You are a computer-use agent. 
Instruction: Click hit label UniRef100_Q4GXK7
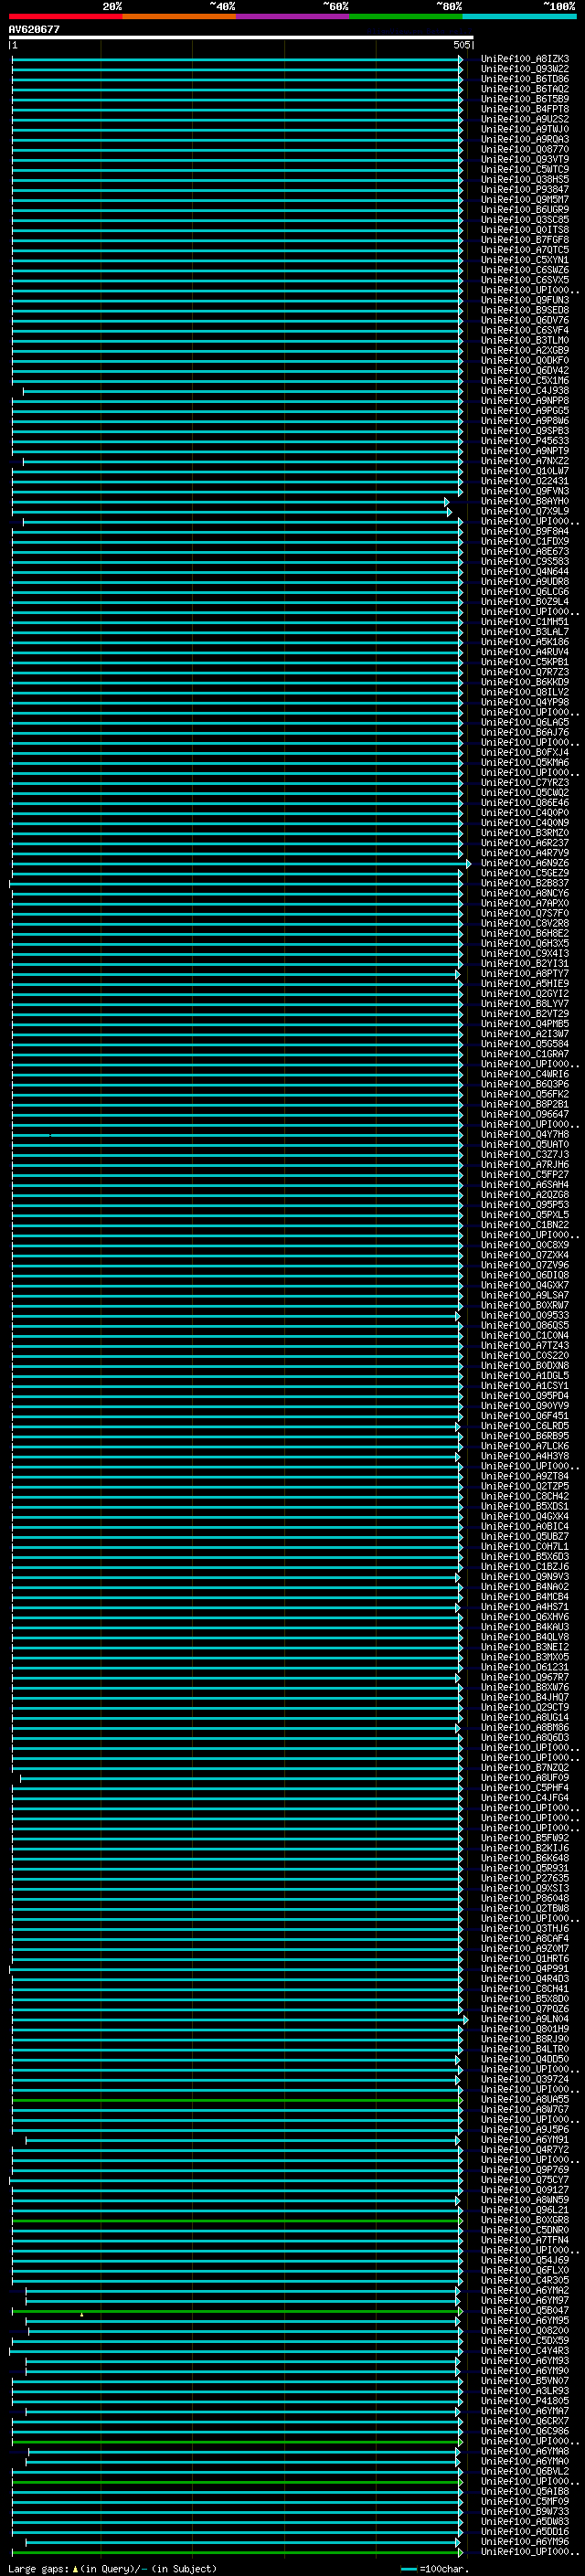pos(524,1286)
